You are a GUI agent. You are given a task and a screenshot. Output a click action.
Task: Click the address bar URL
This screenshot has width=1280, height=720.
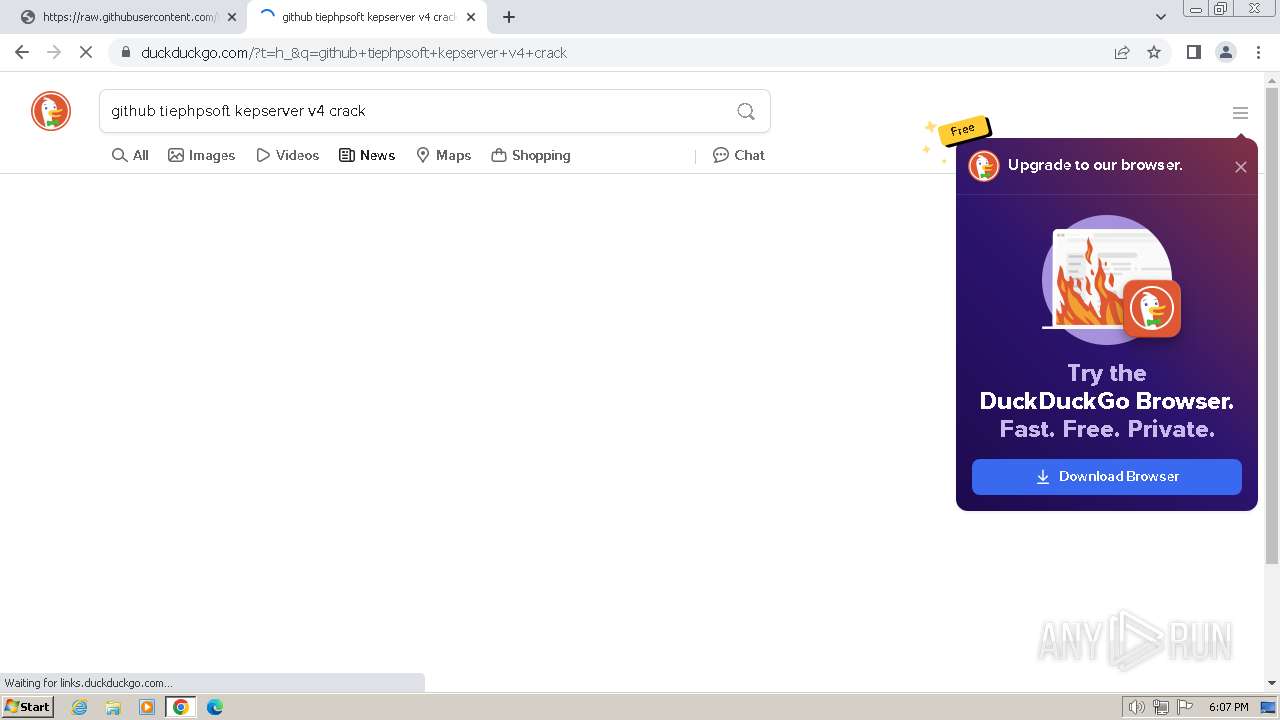pos(354,53)
